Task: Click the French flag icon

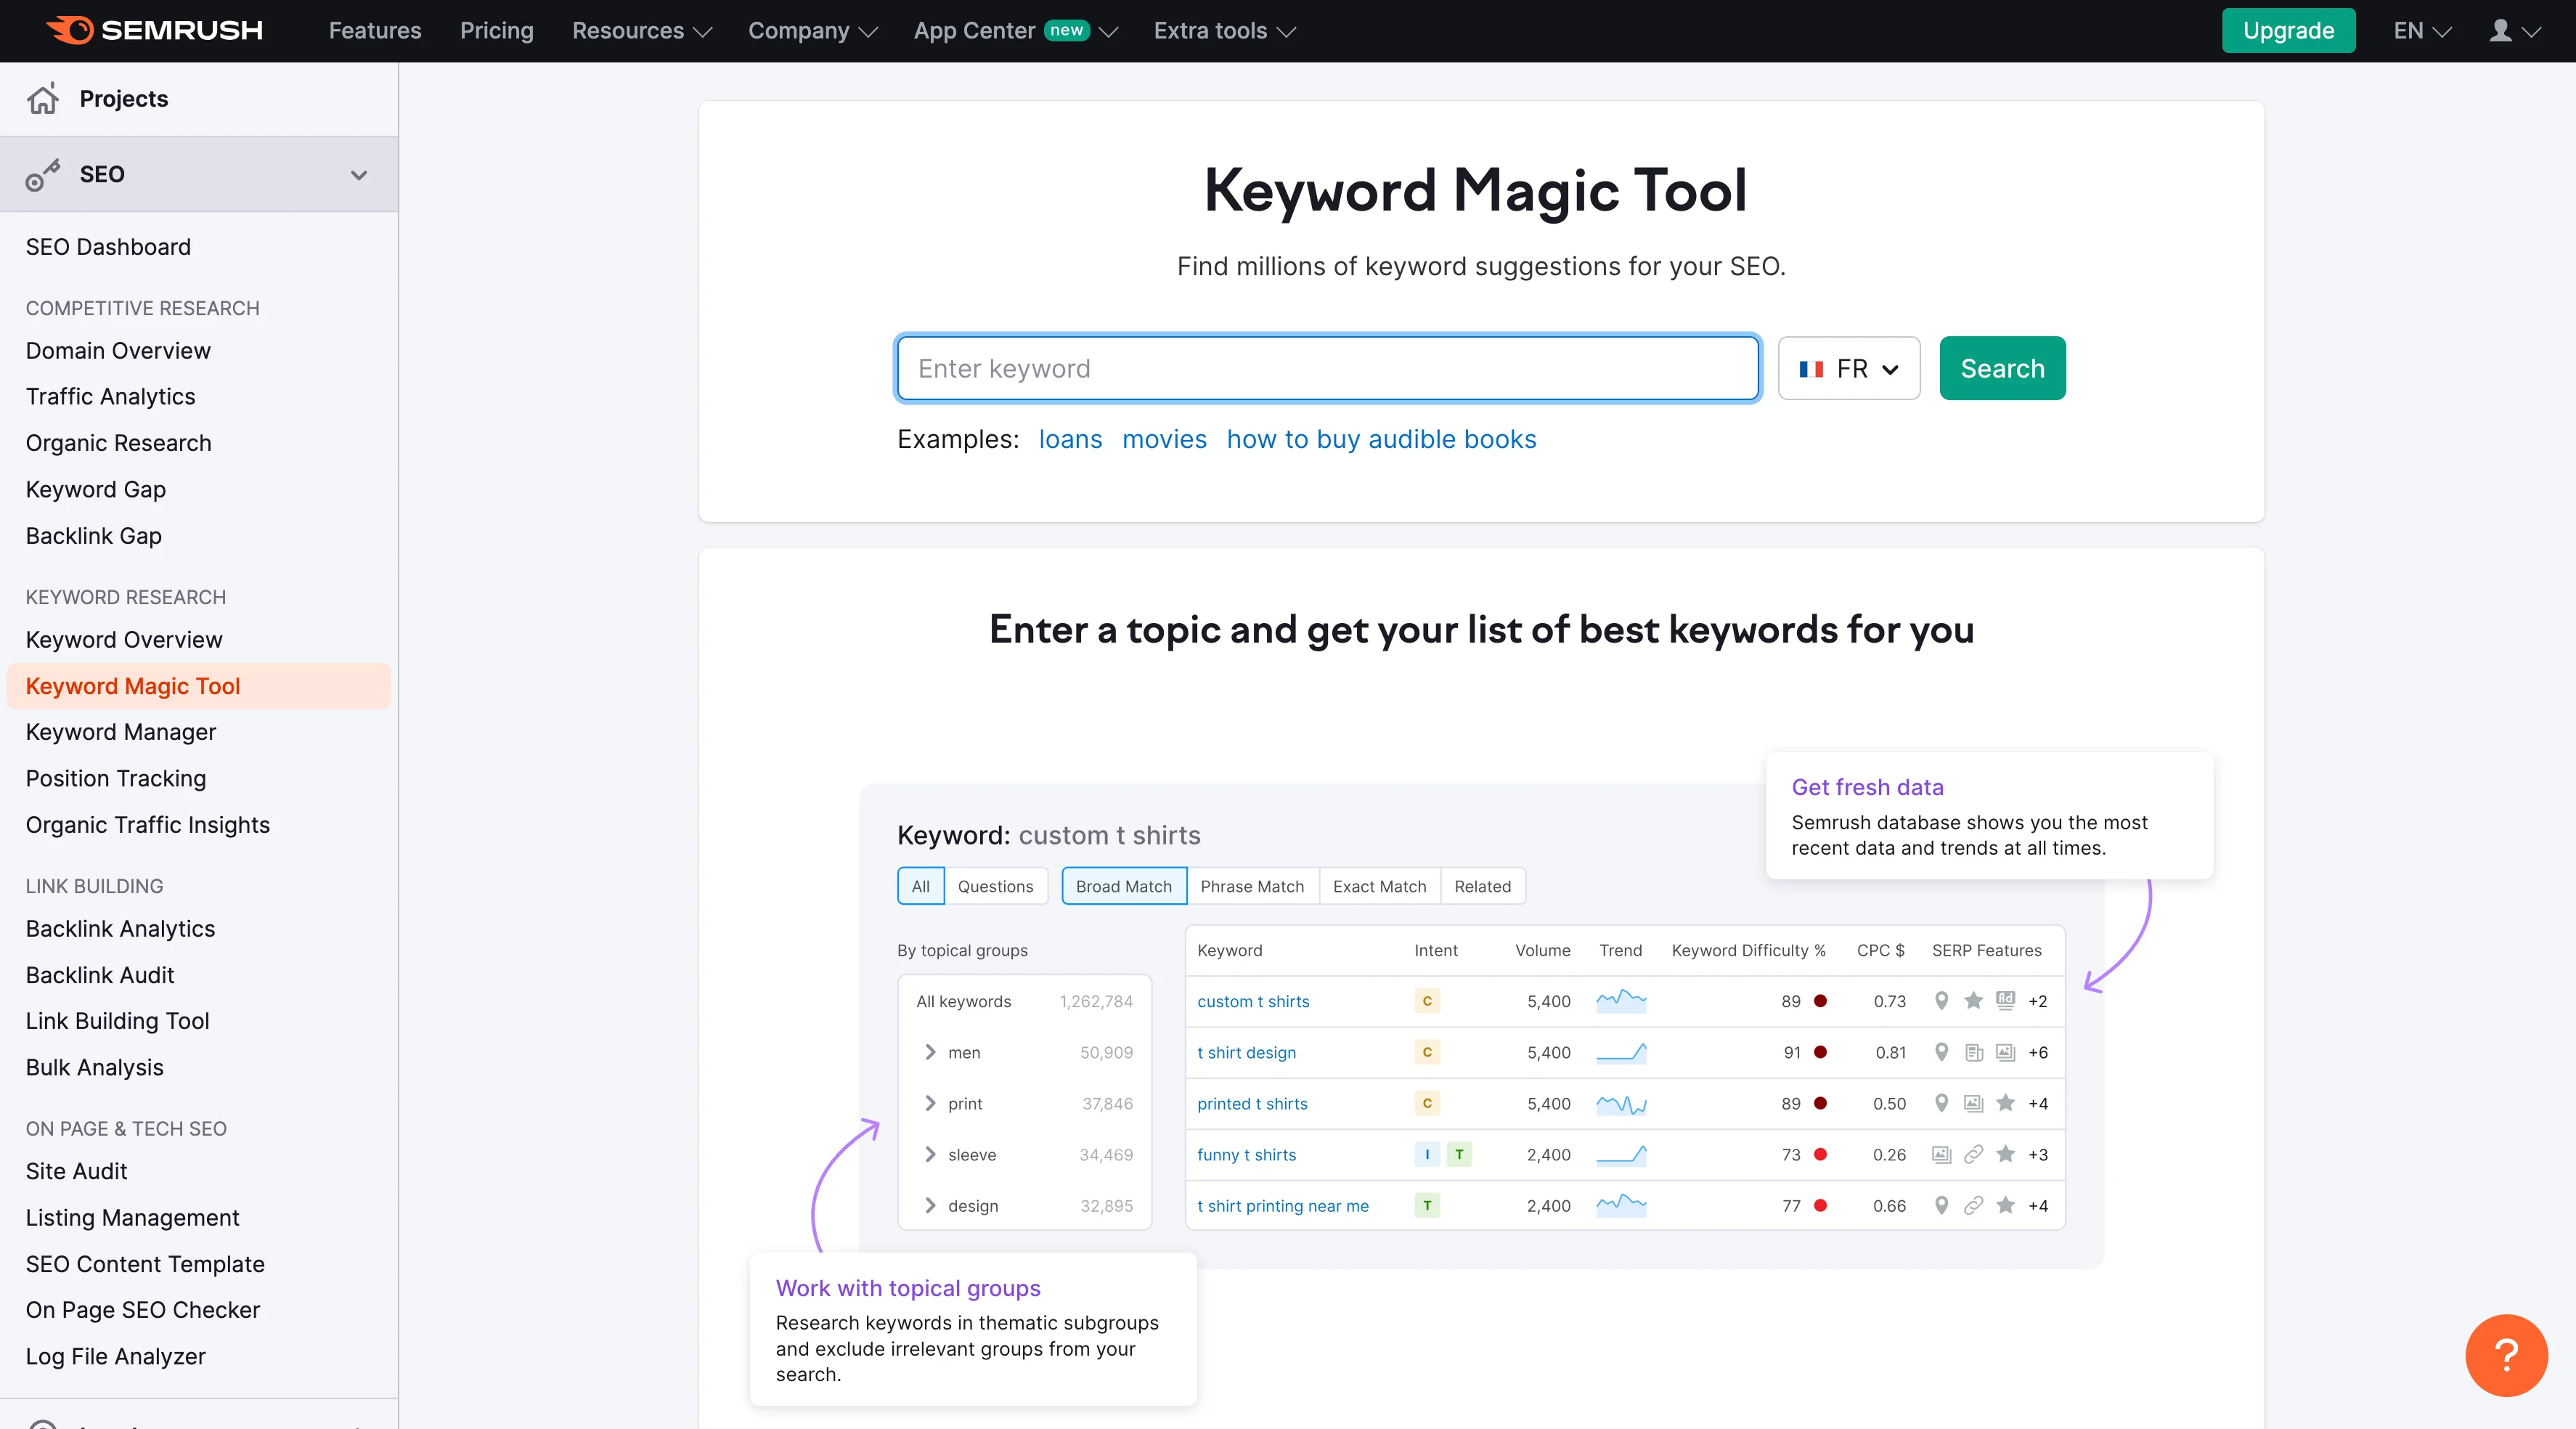Action: [1811, 369]
